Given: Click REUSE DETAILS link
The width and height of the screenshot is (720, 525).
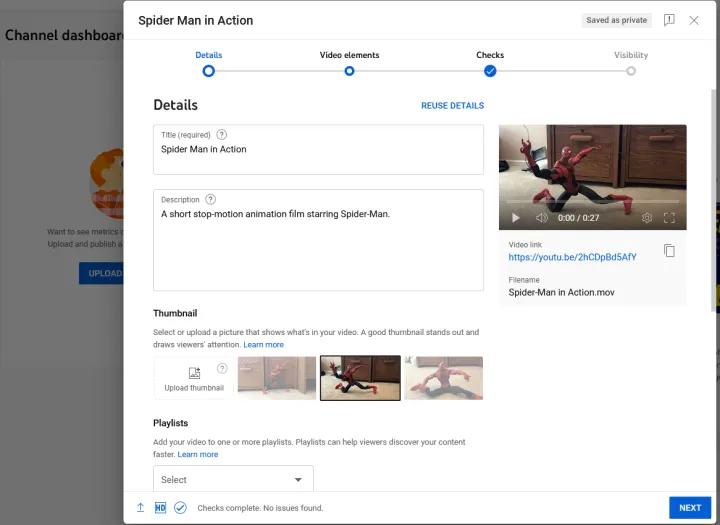Looking at the screenshot, I should (x=452, y=105).
